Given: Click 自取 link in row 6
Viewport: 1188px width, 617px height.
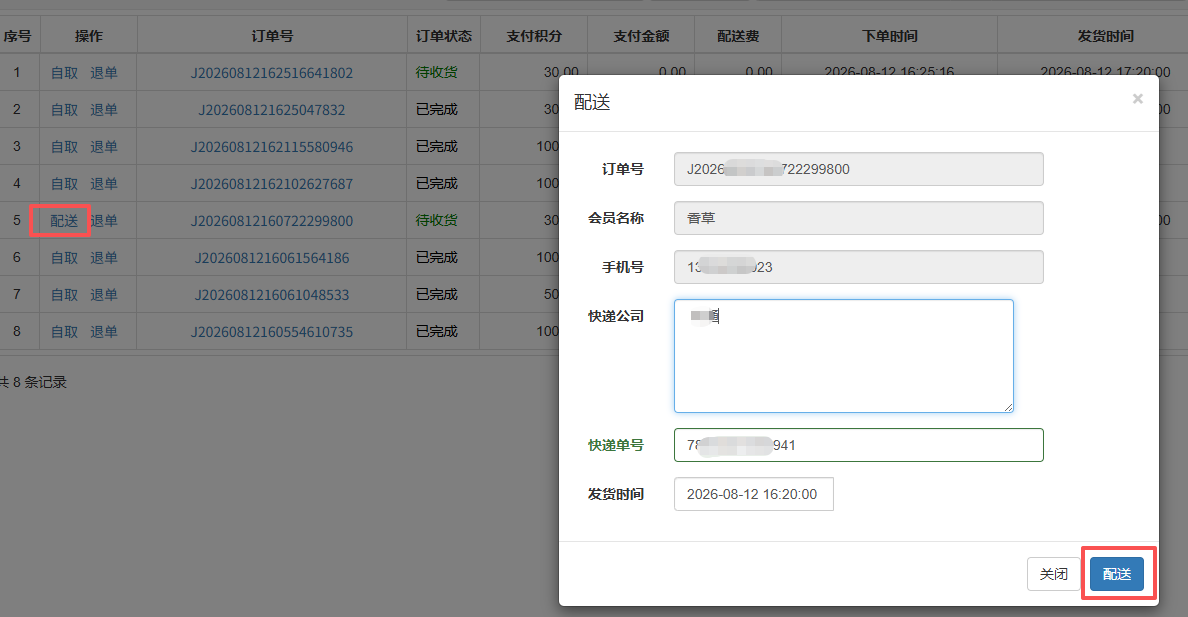Looking at the screenshot, I should pos(64,258).
